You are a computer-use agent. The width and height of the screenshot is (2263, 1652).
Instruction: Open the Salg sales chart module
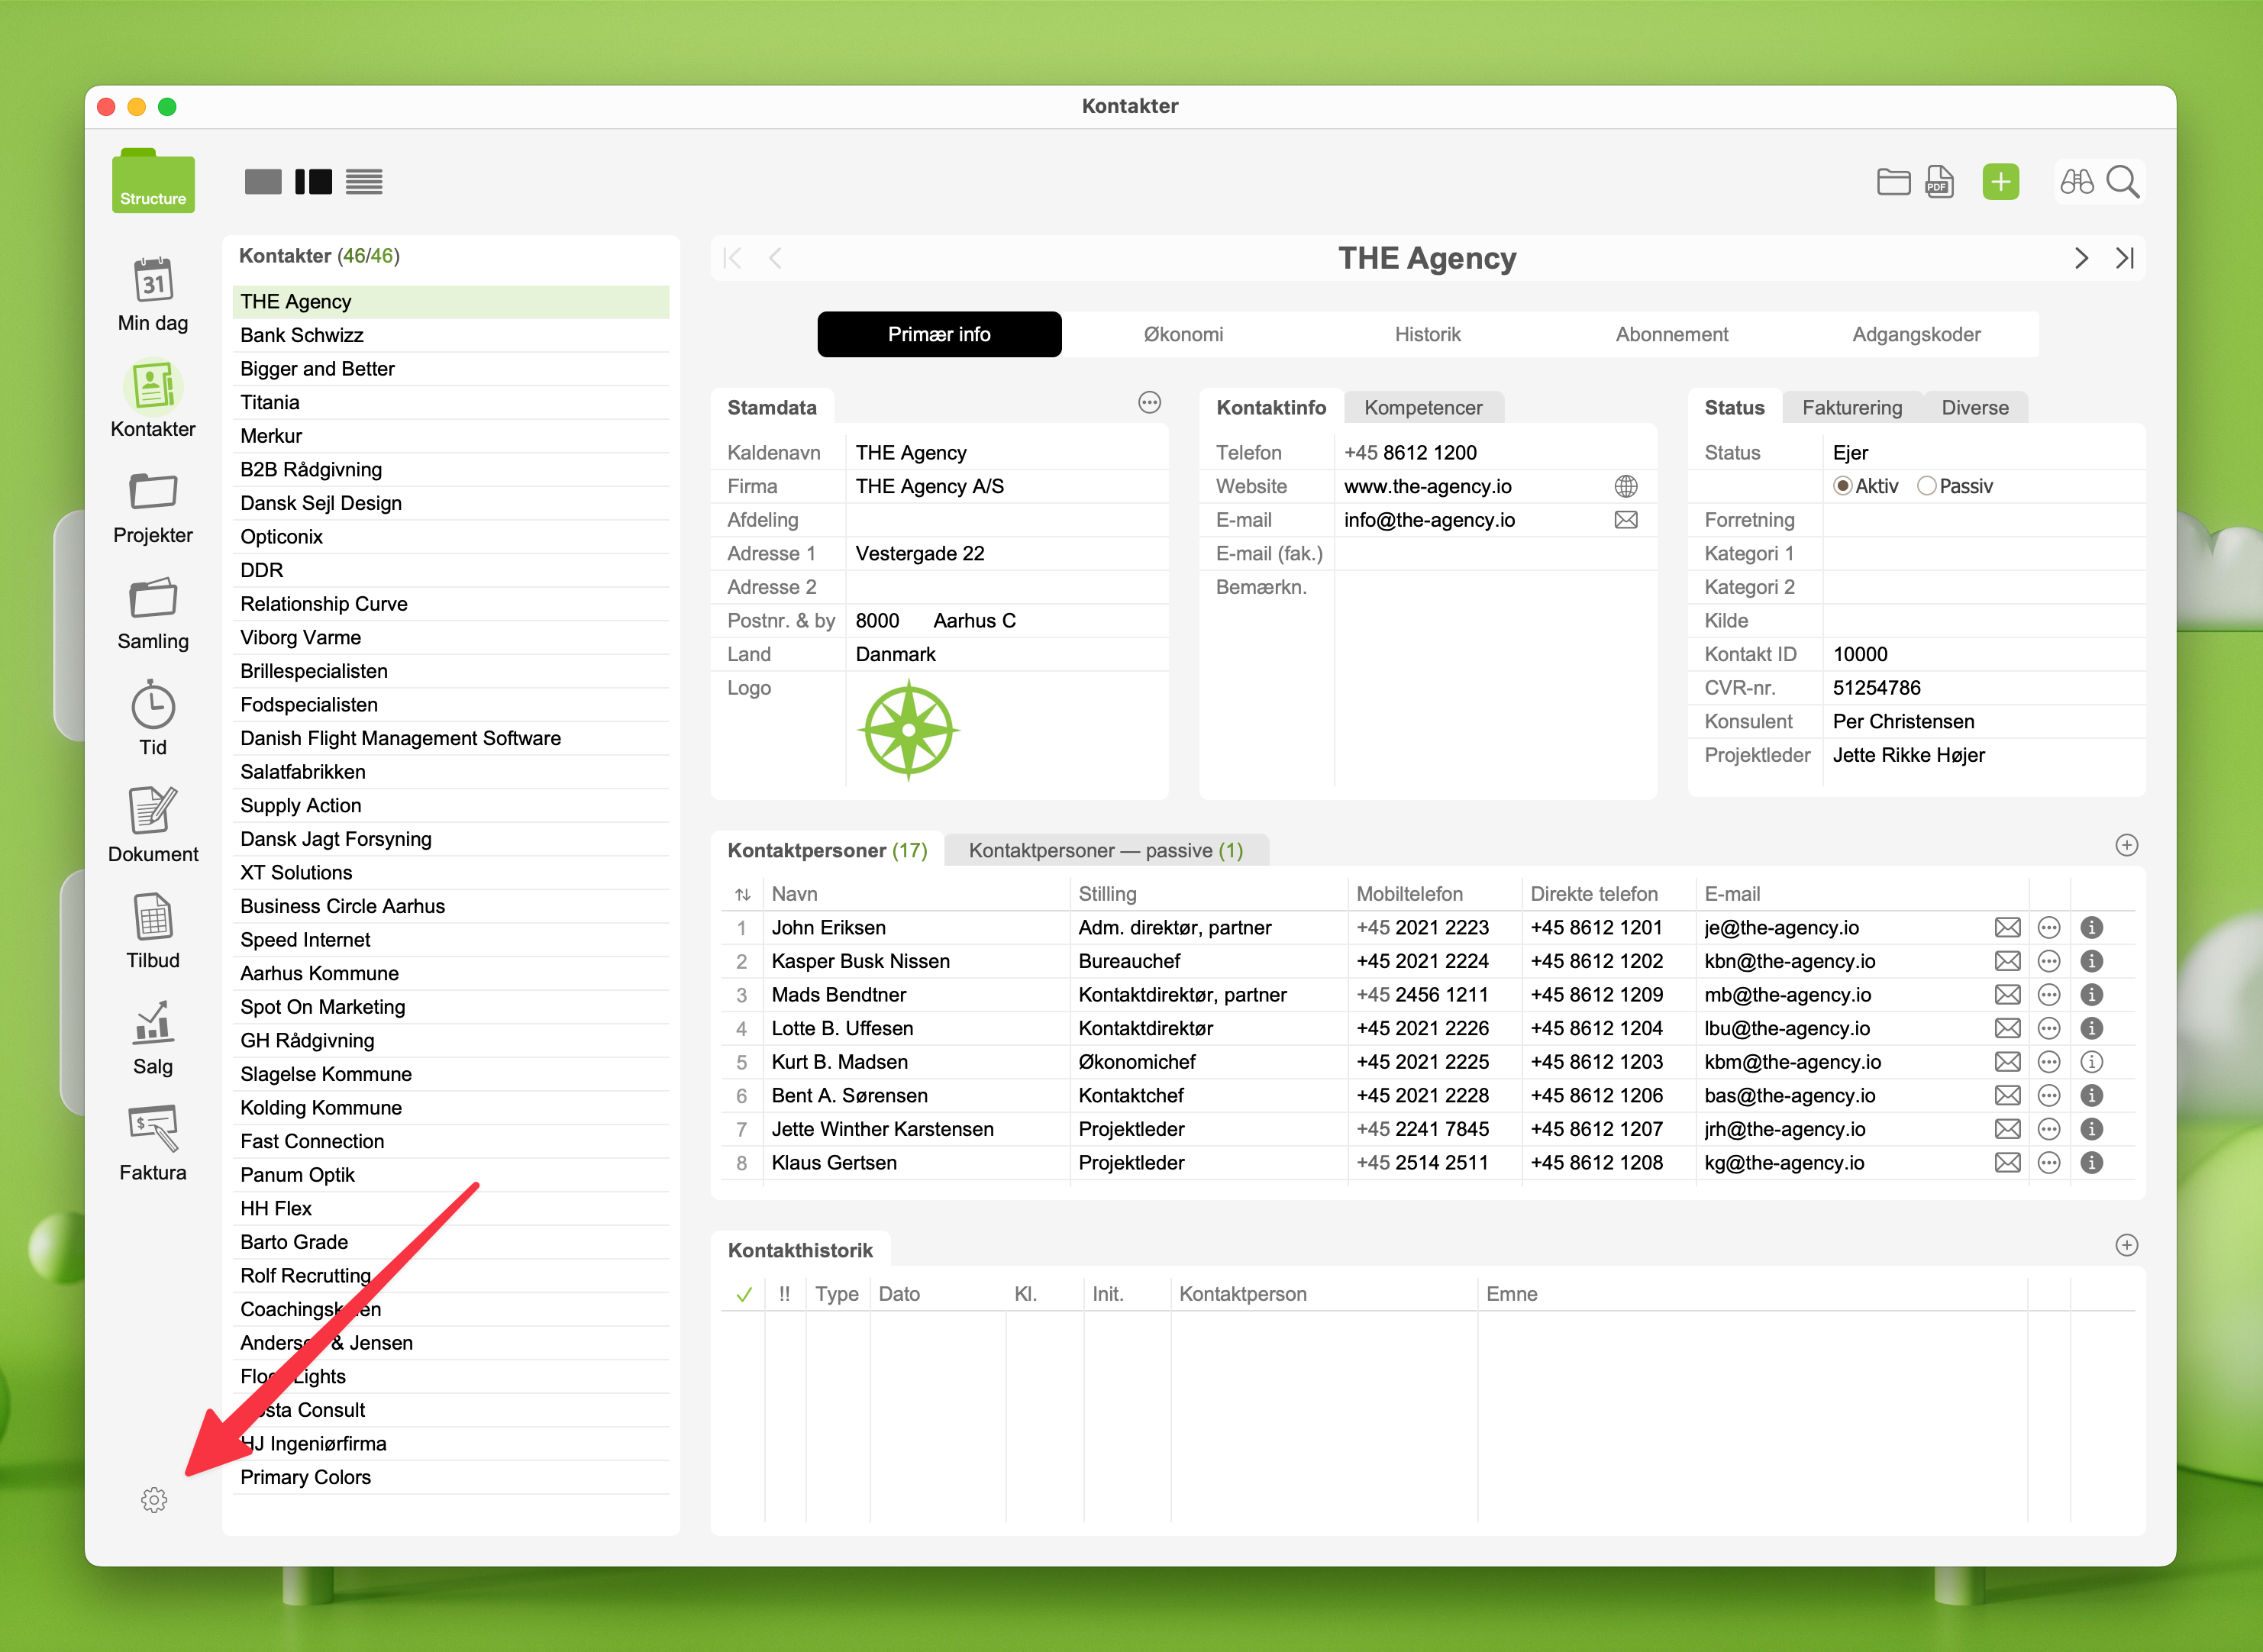click(153, 1023)
